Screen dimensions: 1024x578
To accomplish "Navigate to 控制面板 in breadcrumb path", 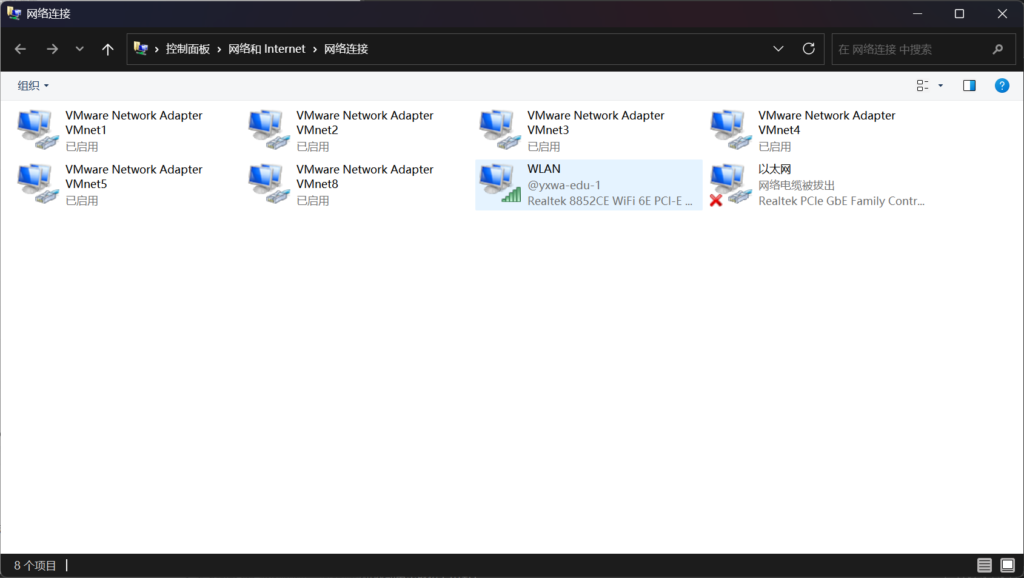I will click(188, 49).
